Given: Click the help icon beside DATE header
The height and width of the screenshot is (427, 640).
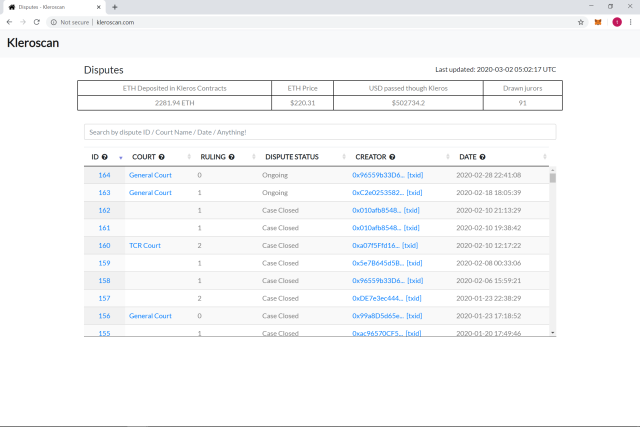Looking at the screenshot, I should [x=482, y=157].
